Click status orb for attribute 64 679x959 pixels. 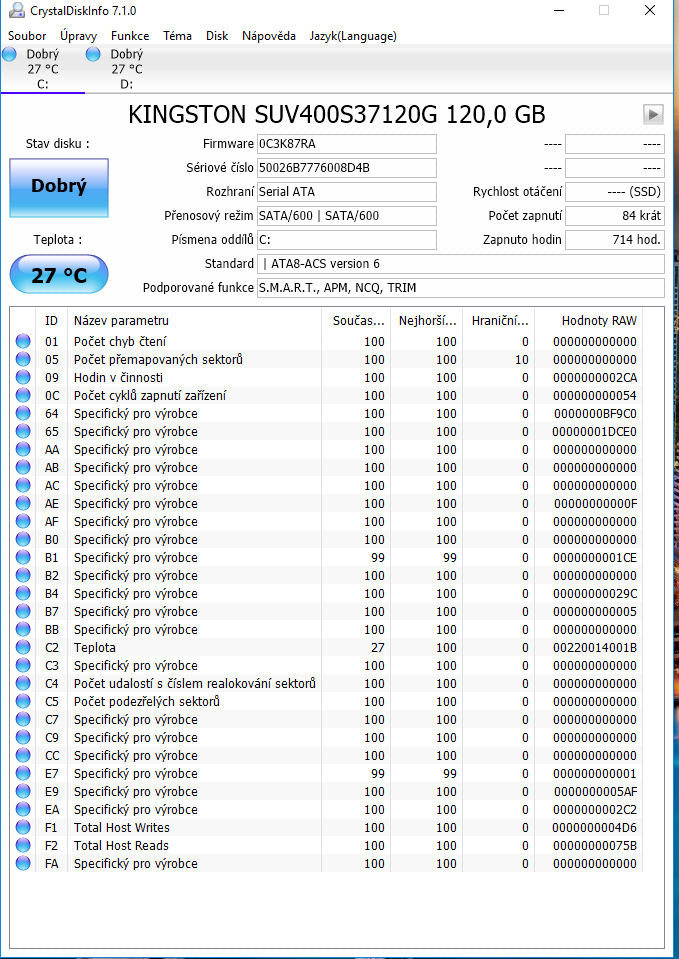point(23,413)
